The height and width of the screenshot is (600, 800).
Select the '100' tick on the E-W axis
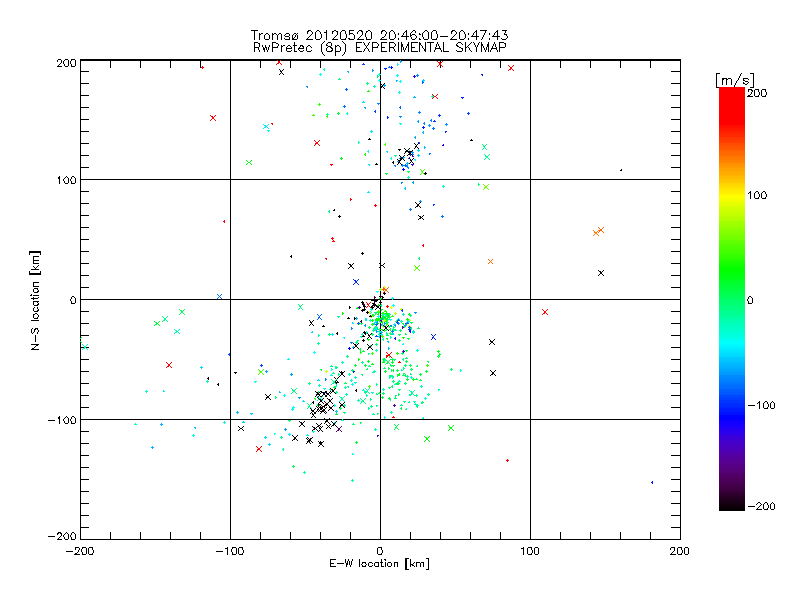(x=530, y=551)
